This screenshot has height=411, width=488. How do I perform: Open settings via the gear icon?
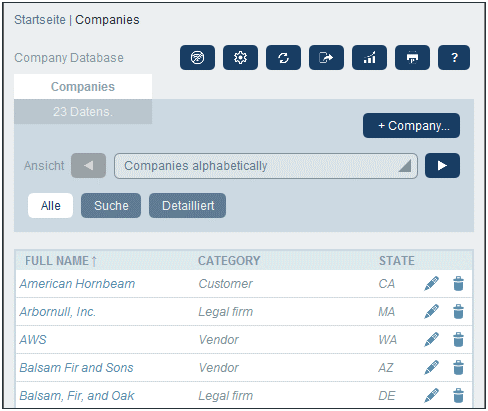pyautogui.click(x=240, y=58)
